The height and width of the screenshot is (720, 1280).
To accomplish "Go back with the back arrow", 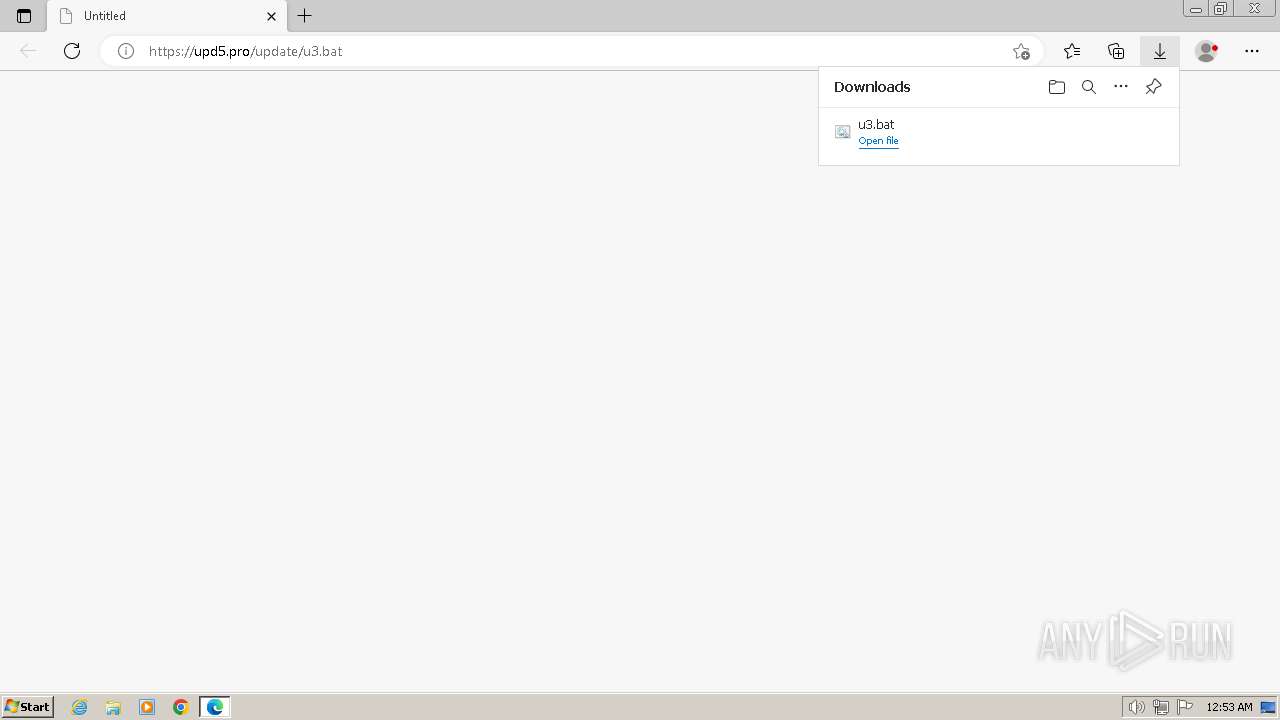I will coord(28,51).
